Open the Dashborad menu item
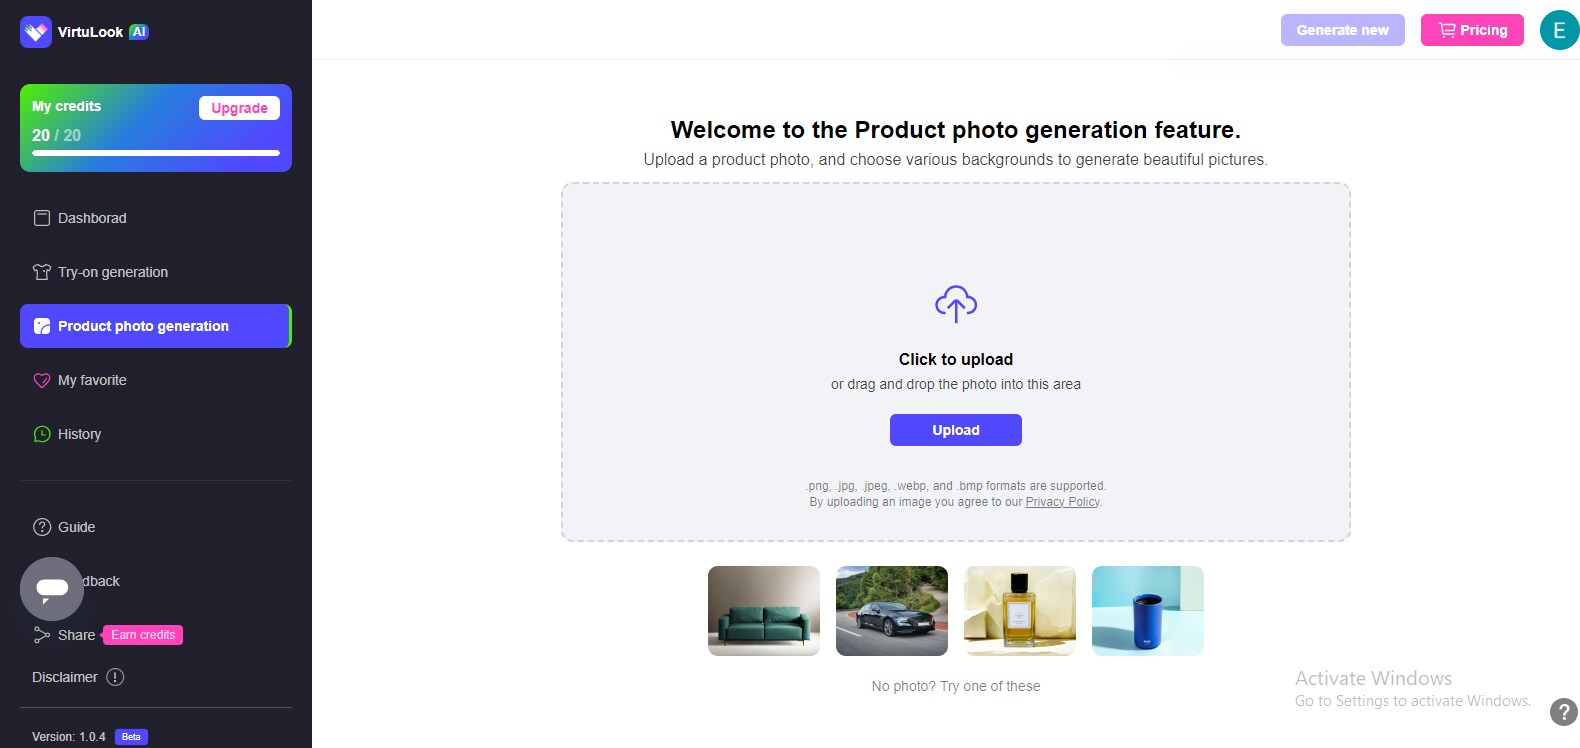Viewport: 1580px width, 748px height. [x=92, y=218]
